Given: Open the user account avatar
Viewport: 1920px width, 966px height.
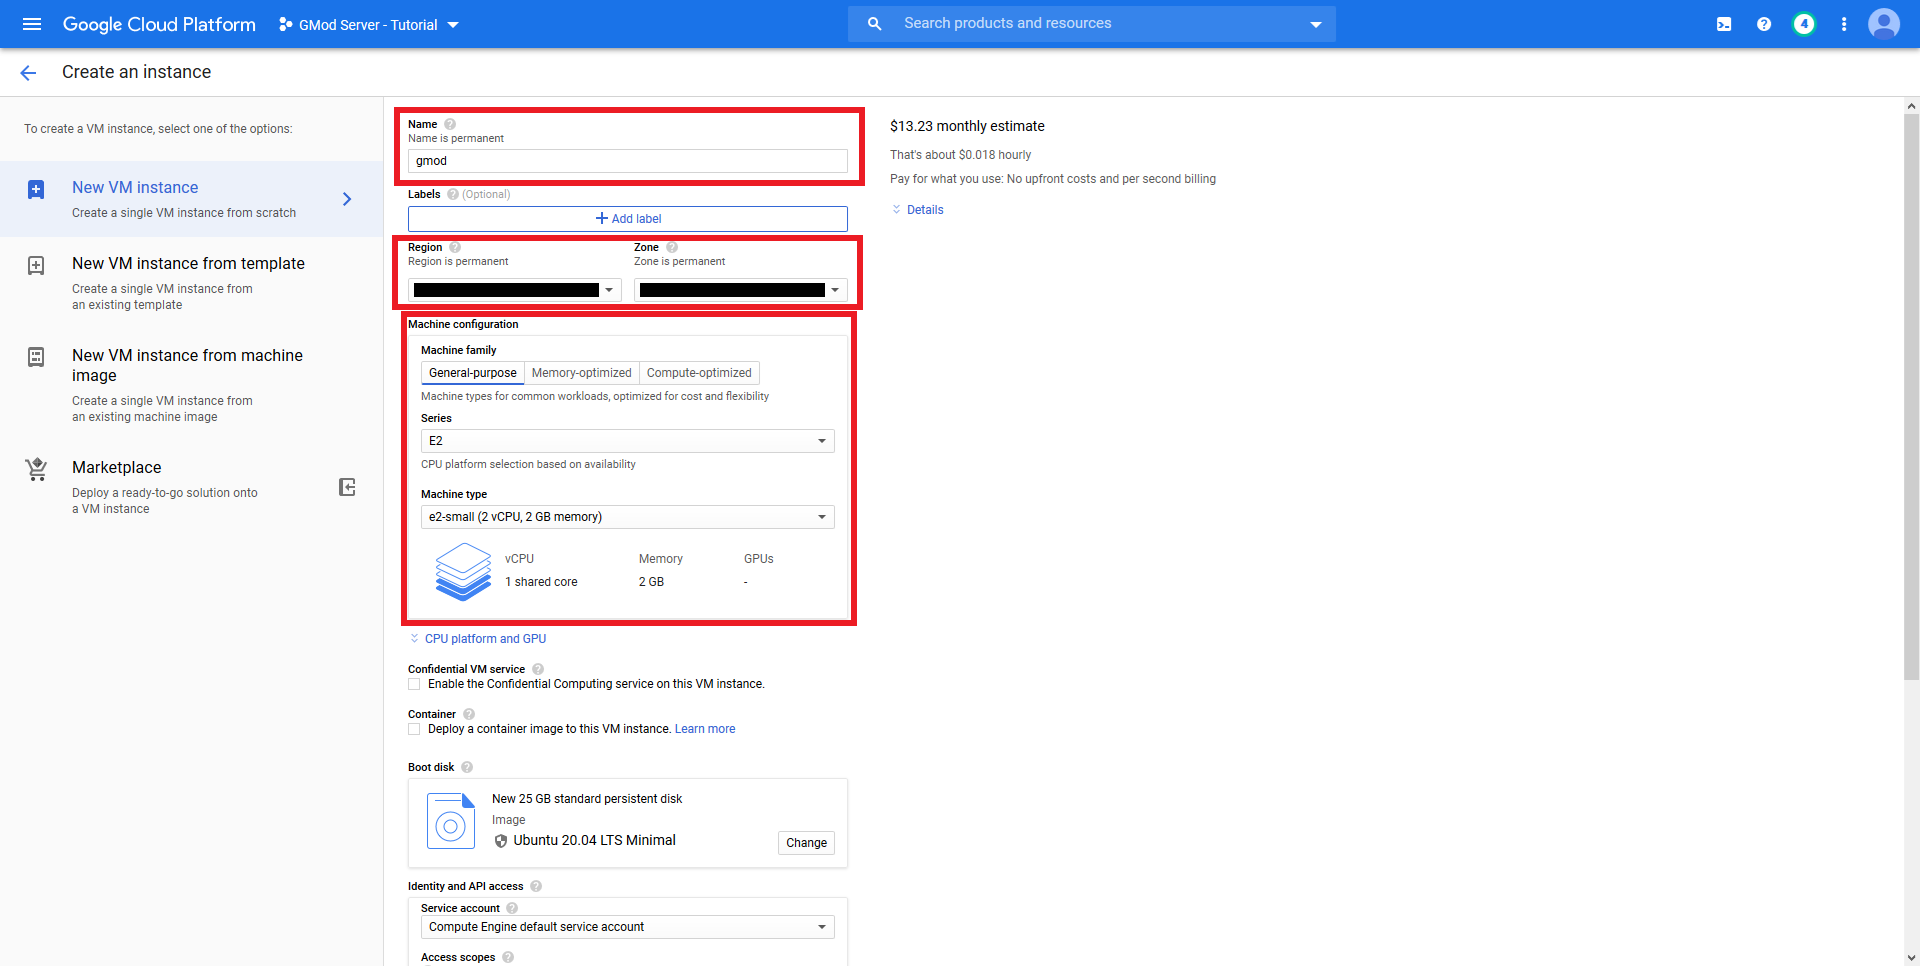Looking at the screenshot, I should 1884,24.
